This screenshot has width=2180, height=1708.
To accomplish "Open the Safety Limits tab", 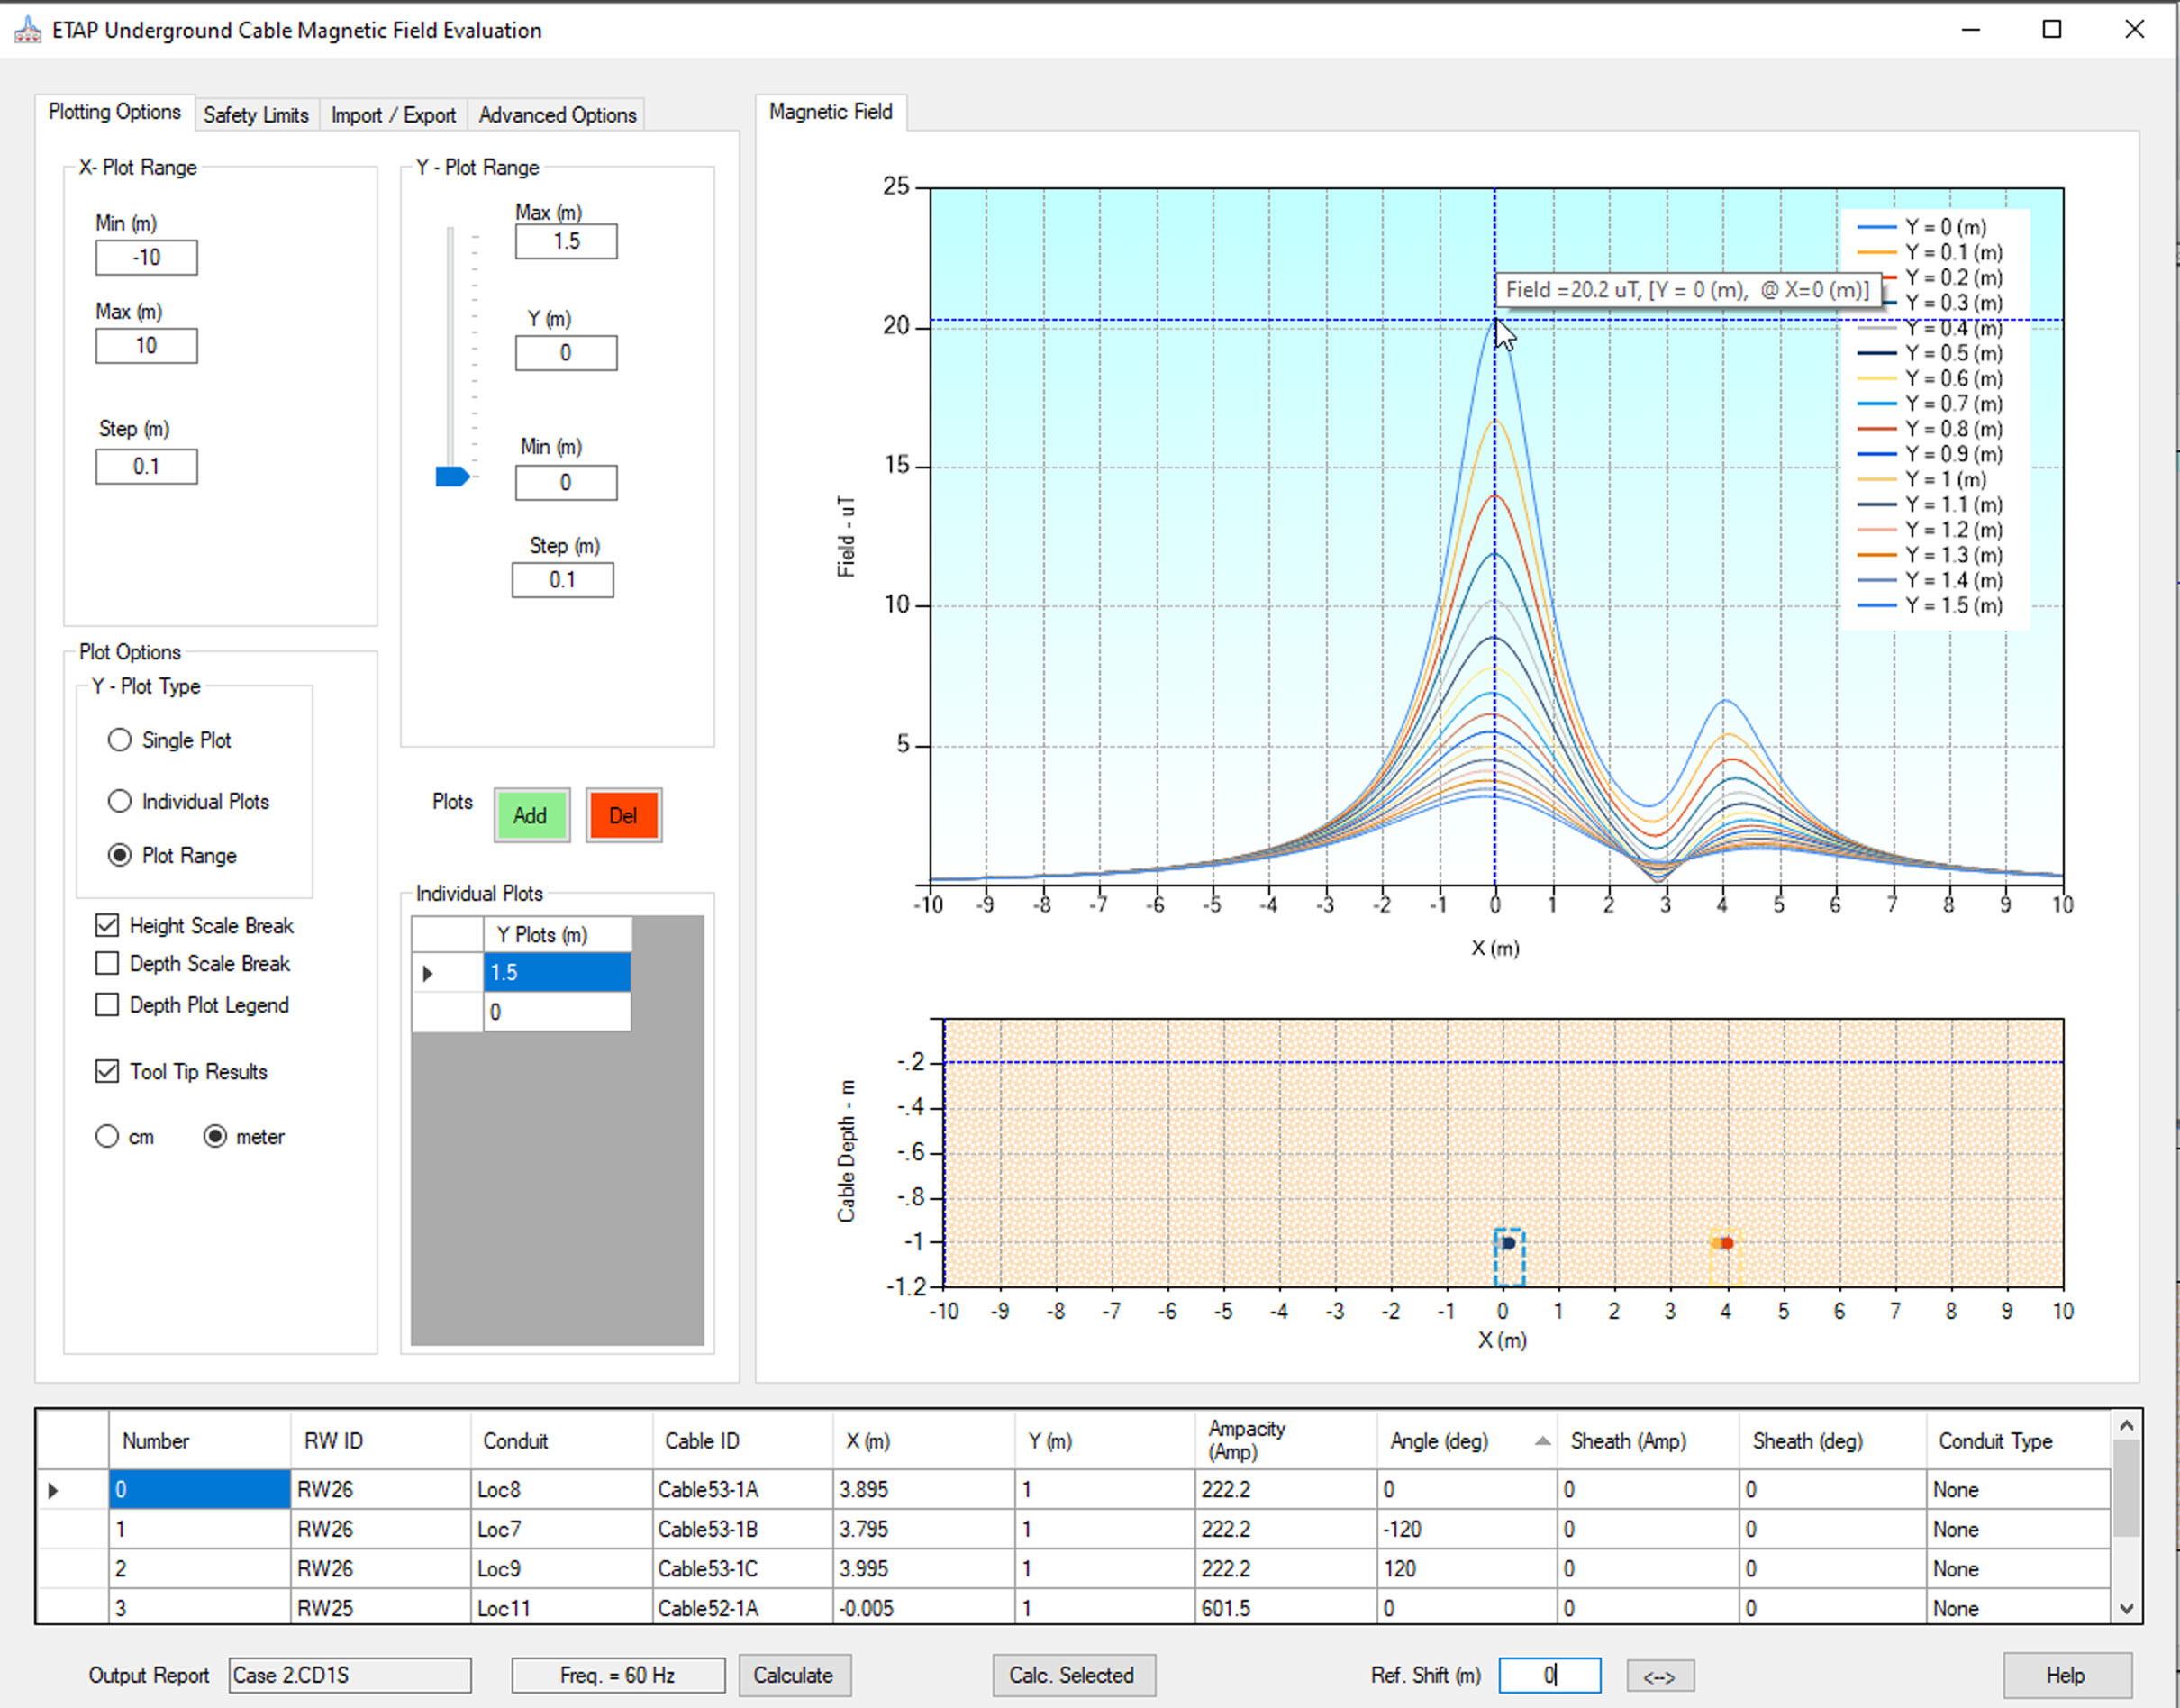I will [x=256, y=115].
